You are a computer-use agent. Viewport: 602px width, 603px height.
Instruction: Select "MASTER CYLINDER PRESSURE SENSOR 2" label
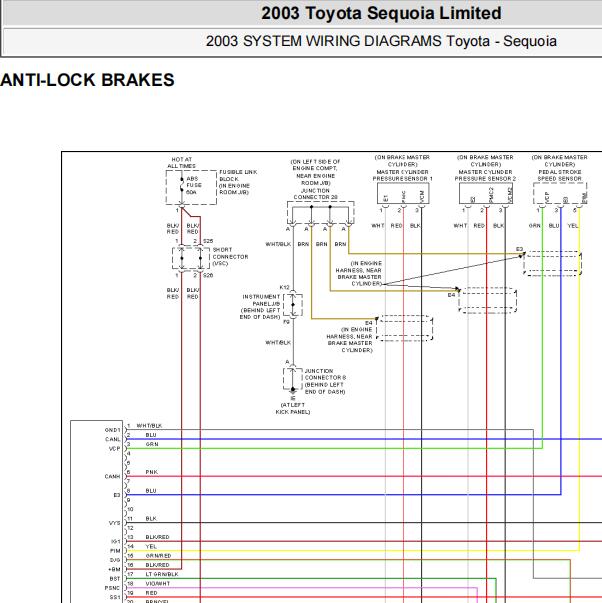pos(485,175)
